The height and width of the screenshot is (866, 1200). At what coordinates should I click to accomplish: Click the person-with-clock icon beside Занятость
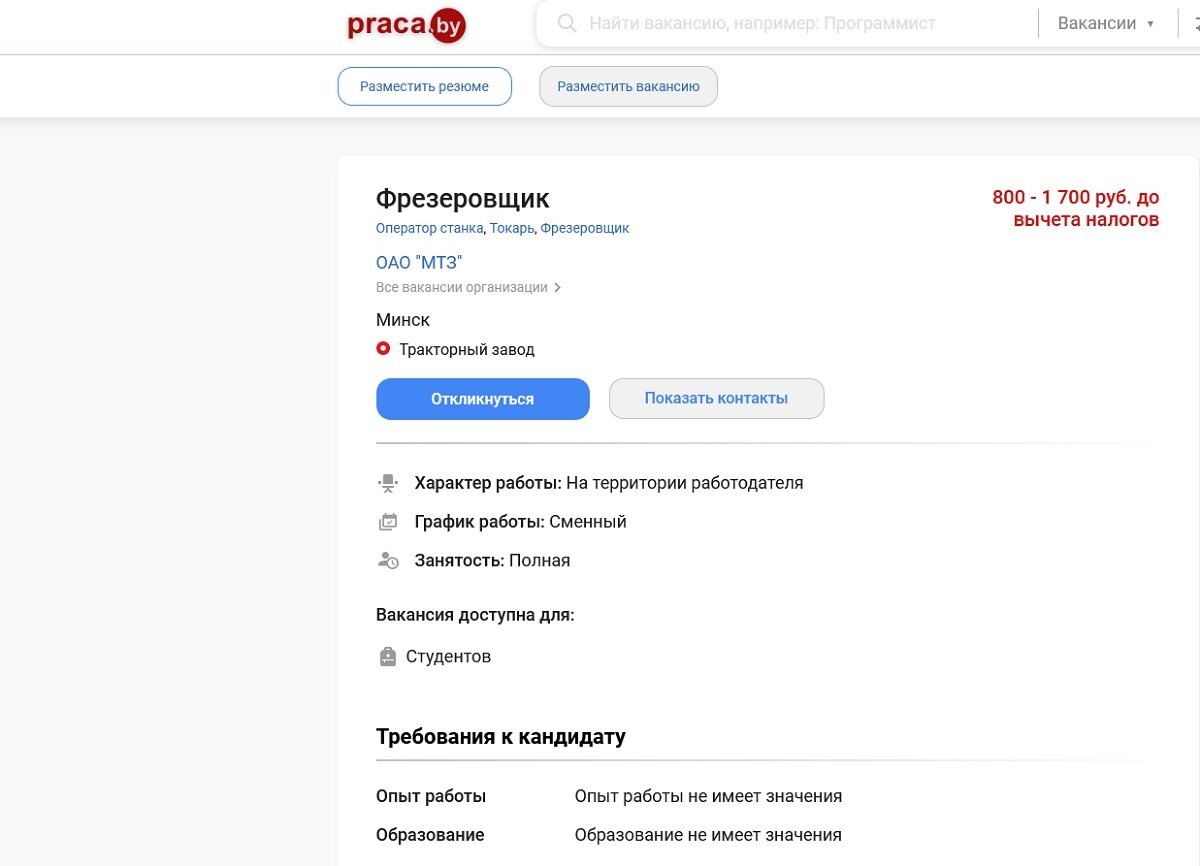388,560
